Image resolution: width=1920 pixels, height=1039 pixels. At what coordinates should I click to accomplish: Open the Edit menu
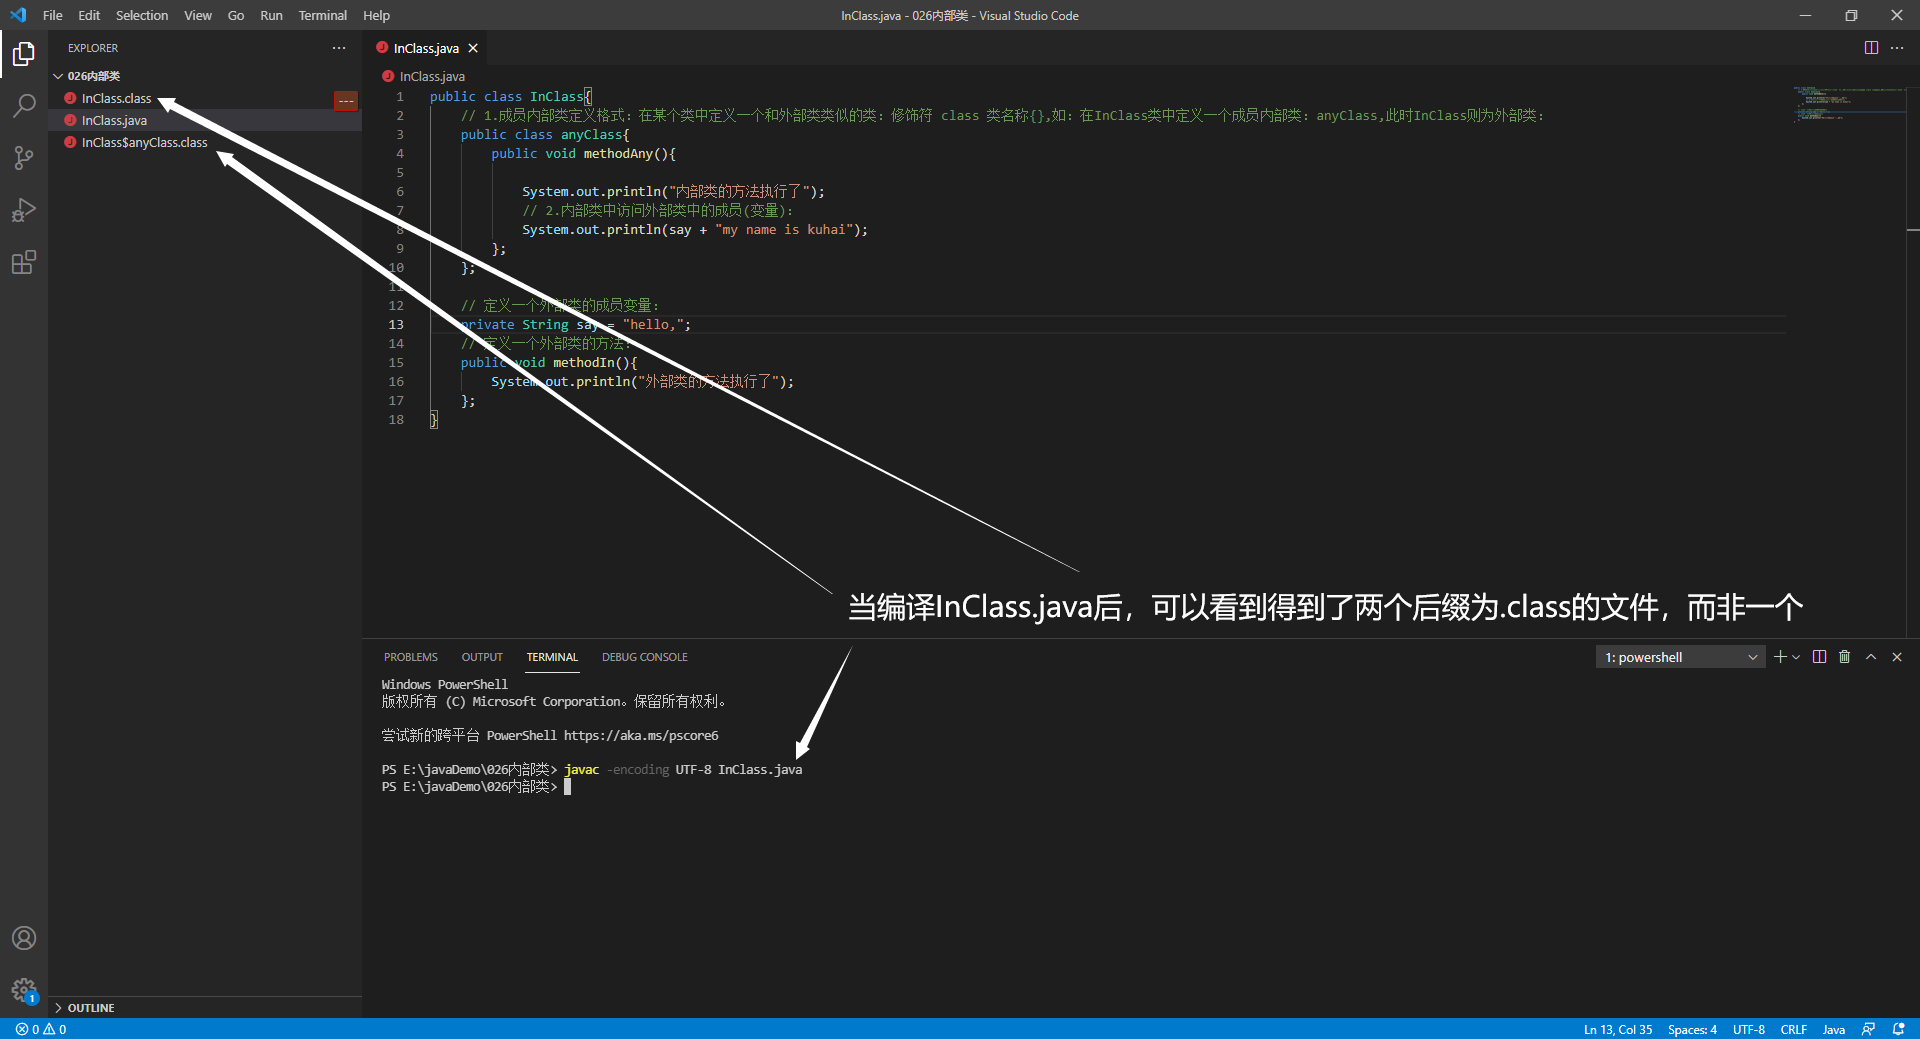(x=89, y=15)
